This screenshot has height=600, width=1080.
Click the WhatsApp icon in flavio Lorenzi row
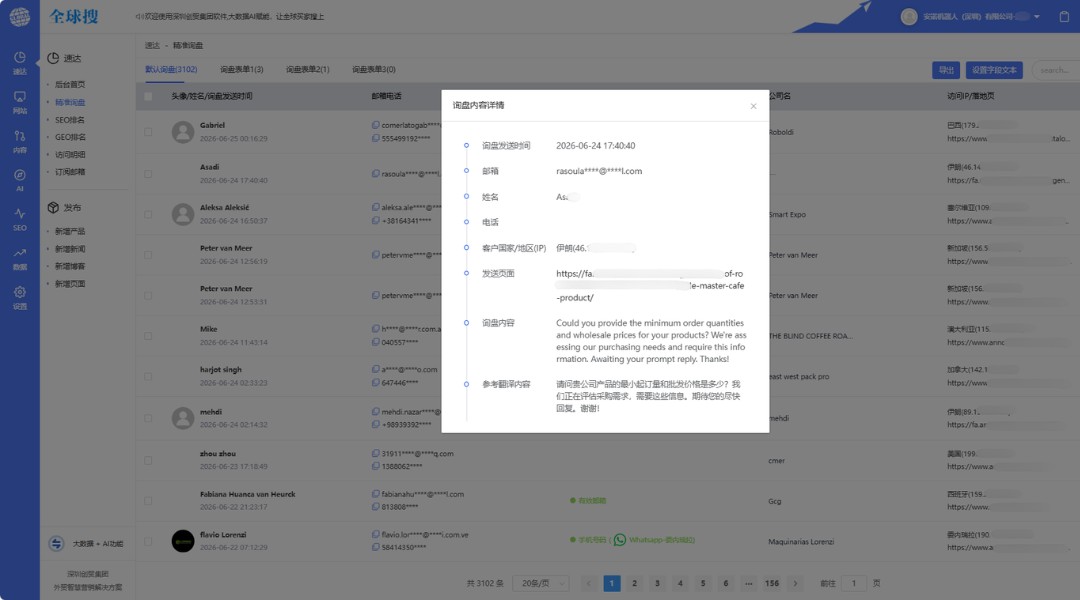pos(619,540)
